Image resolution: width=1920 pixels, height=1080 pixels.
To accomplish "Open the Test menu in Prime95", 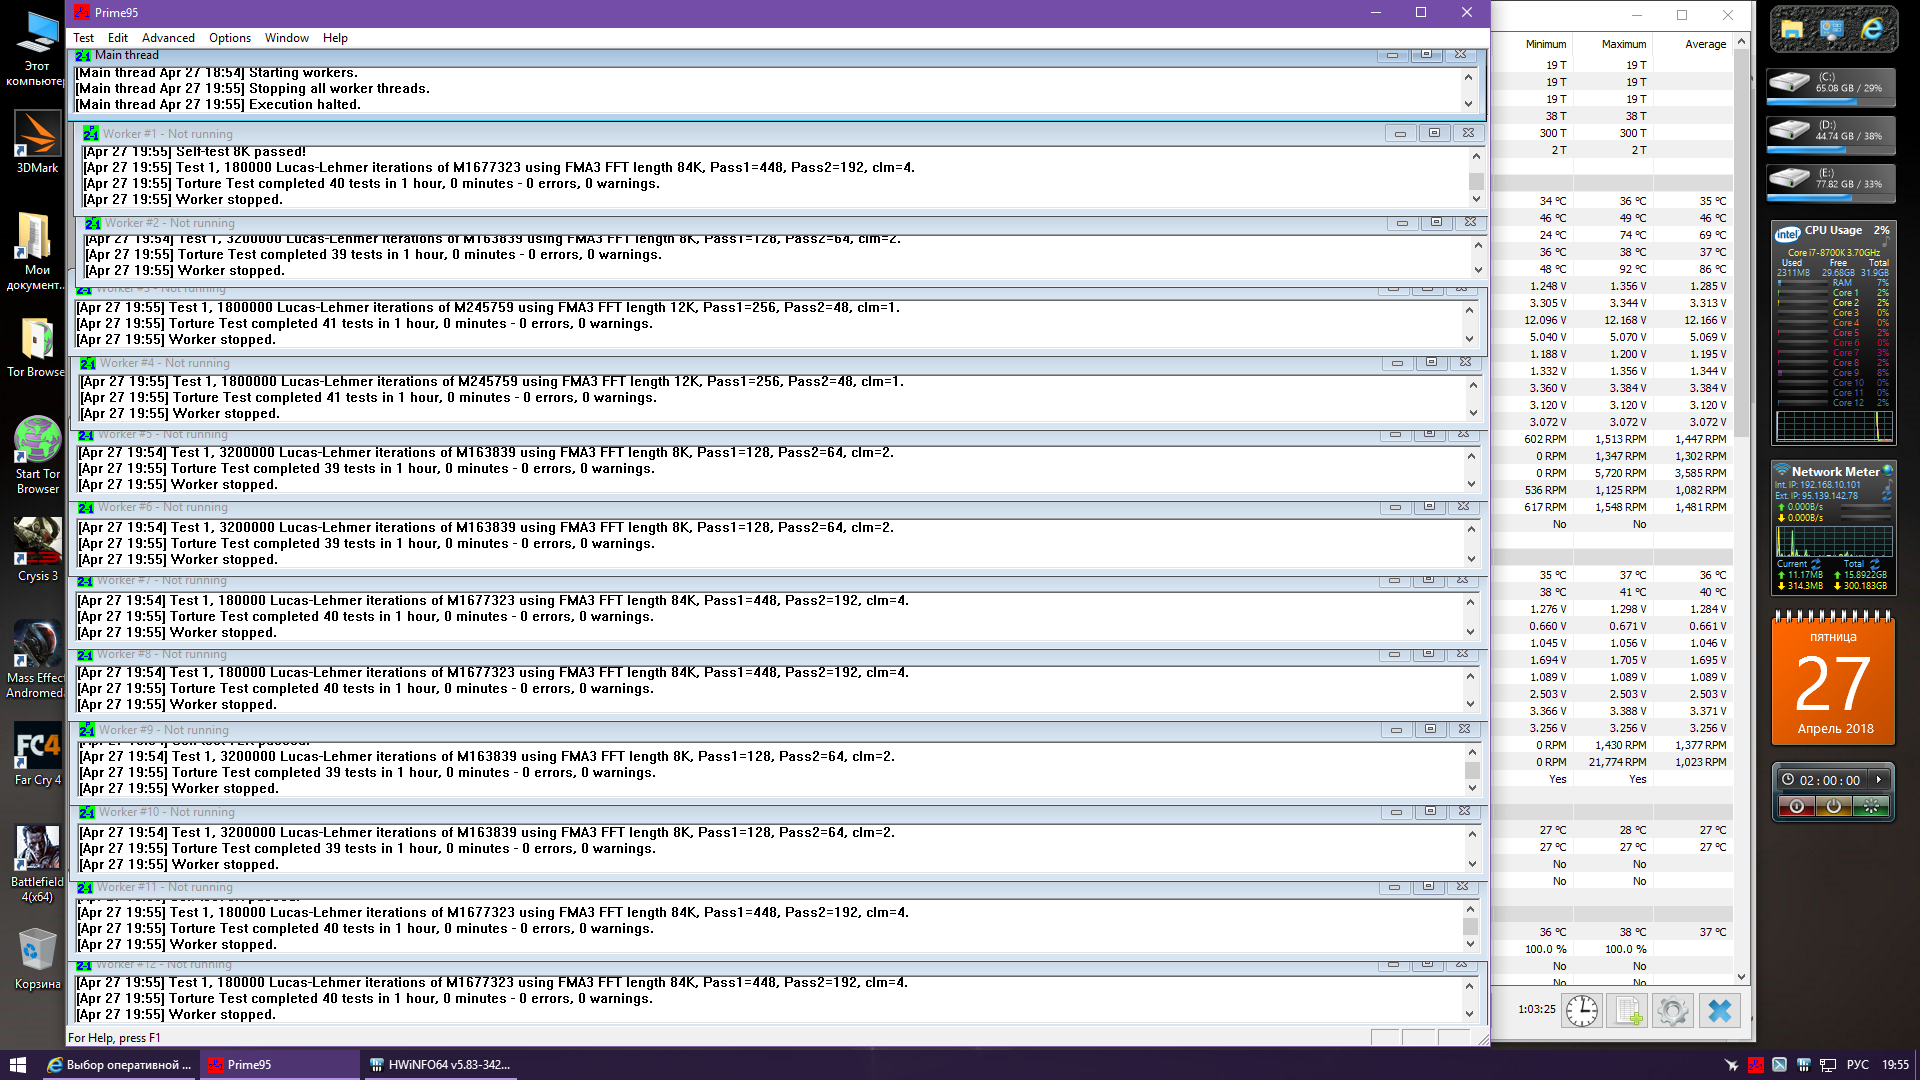I will (x=83, y=38).
